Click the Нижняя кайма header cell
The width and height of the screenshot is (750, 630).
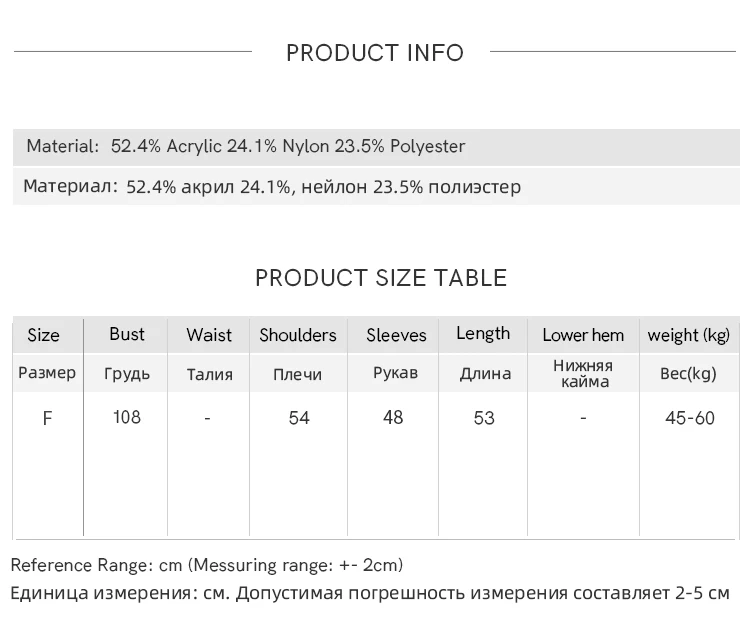[584, 374]
